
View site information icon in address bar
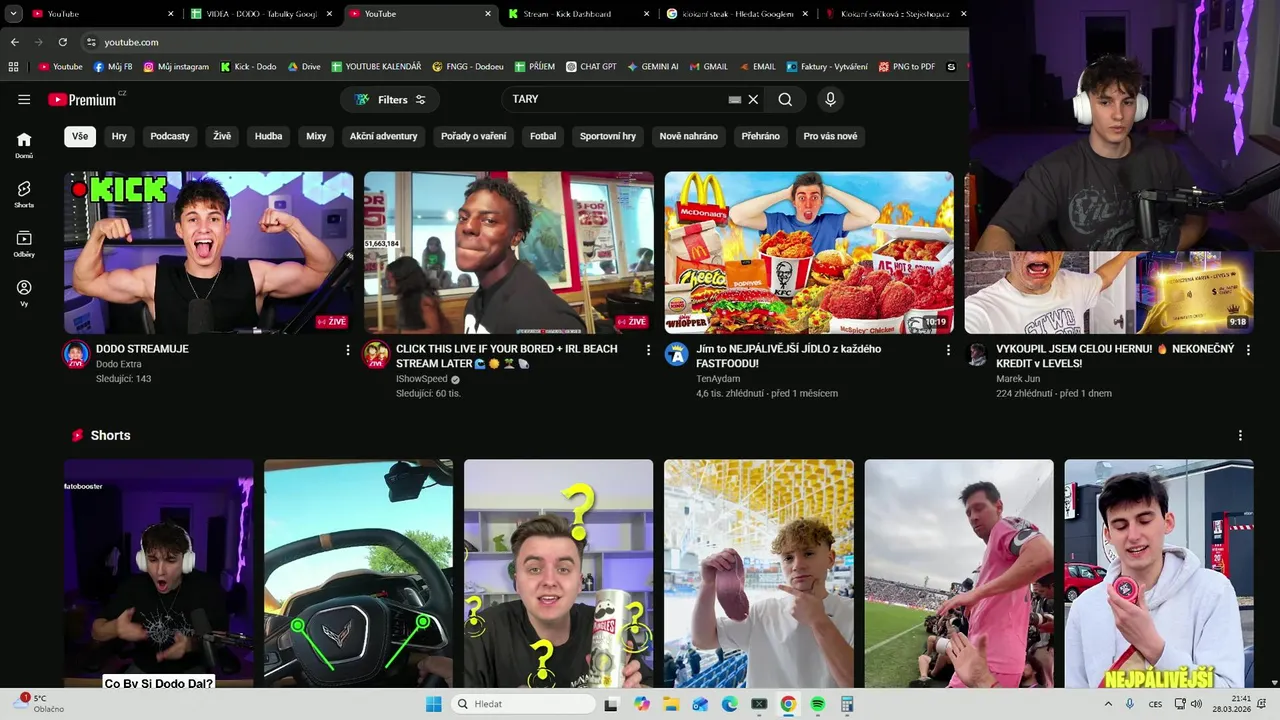(x=91, y=42)
